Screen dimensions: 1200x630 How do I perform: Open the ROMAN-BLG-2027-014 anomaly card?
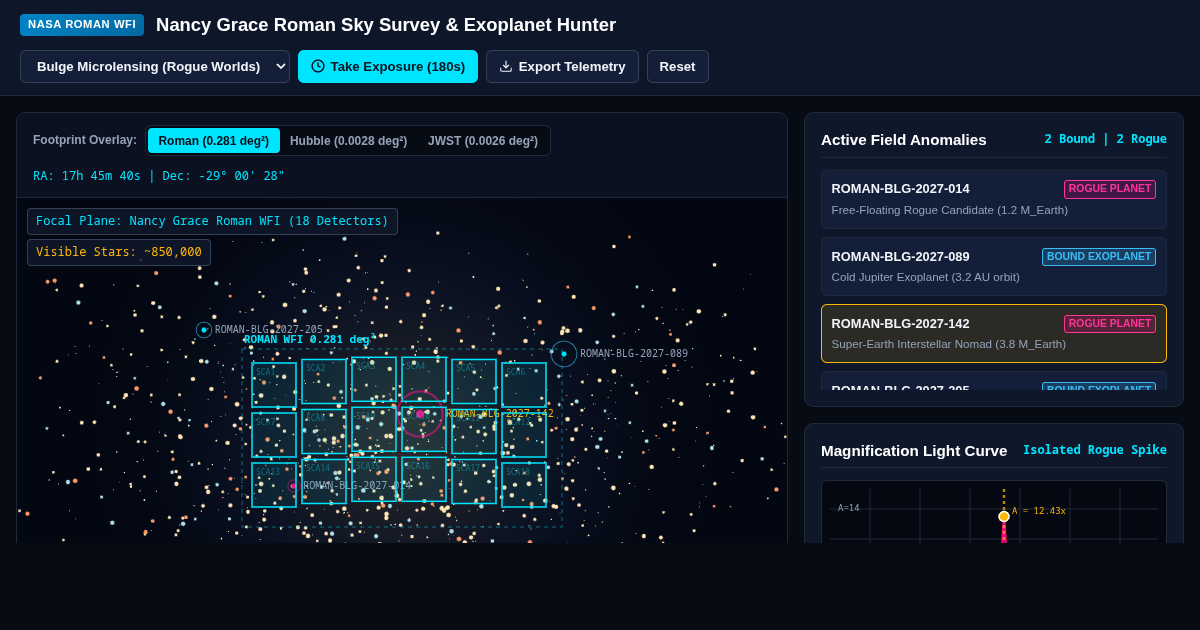994,199
